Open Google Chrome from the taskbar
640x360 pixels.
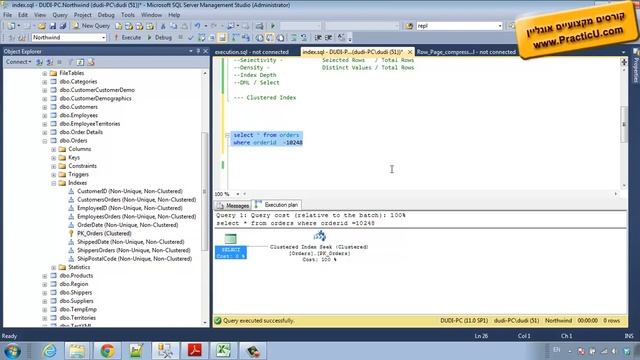pyautogui.click(x=107, y=351)
